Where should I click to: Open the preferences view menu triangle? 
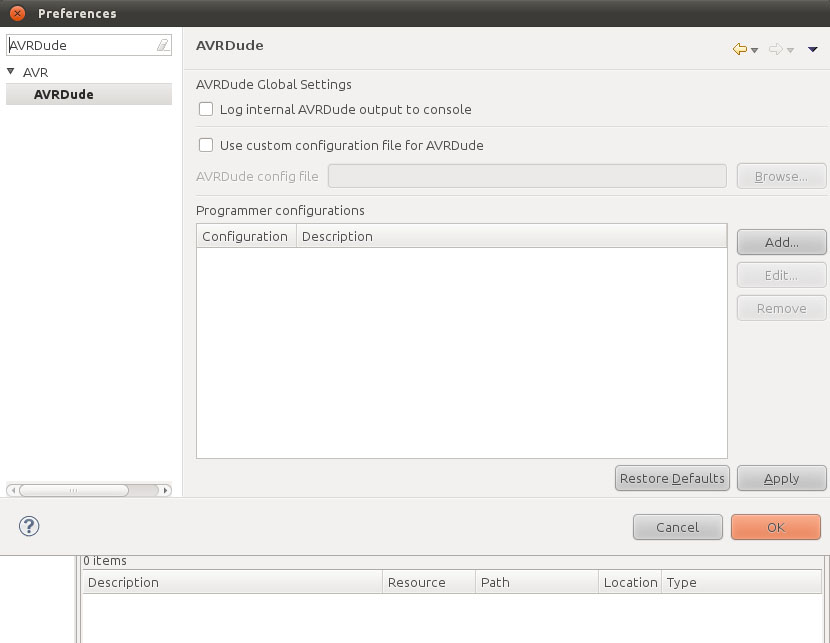(812, 50)
